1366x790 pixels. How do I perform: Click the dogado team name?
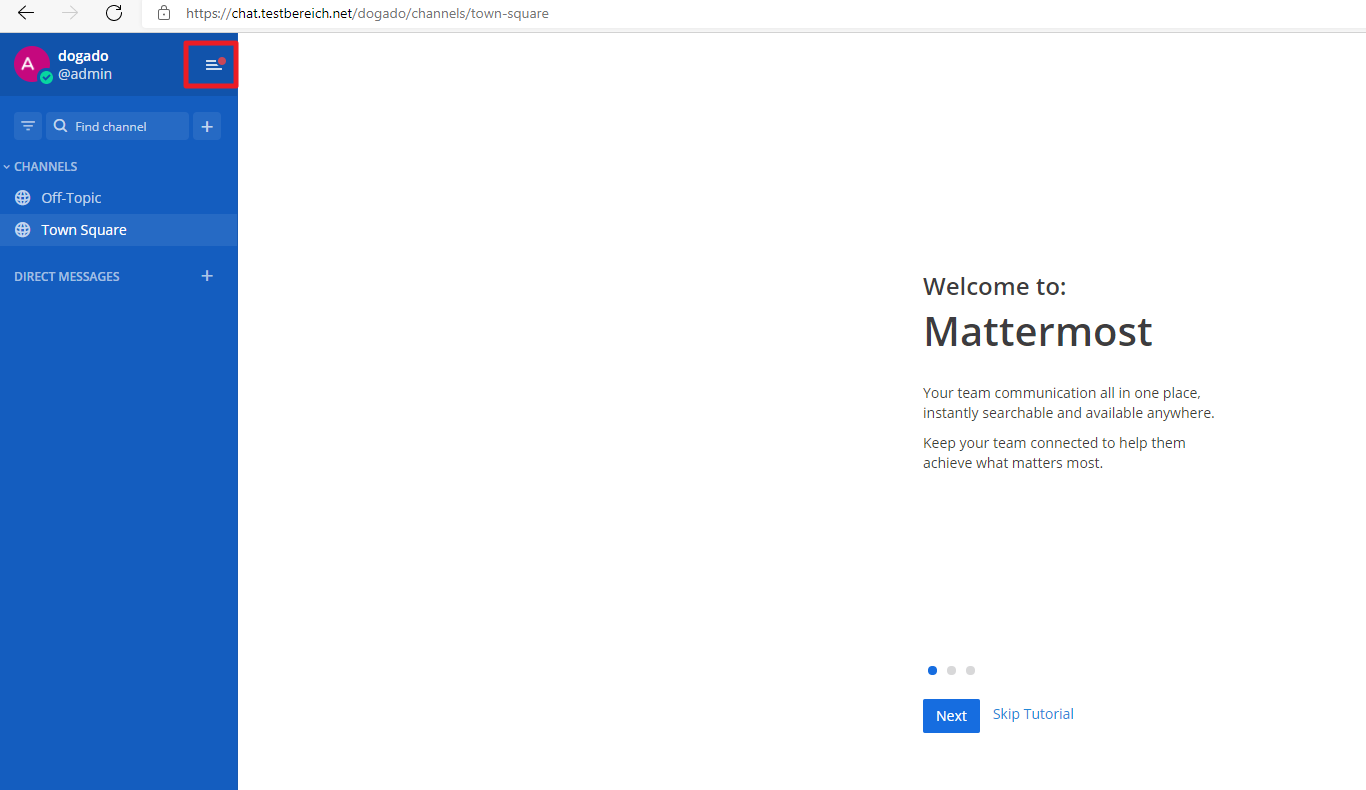point(83,56)
